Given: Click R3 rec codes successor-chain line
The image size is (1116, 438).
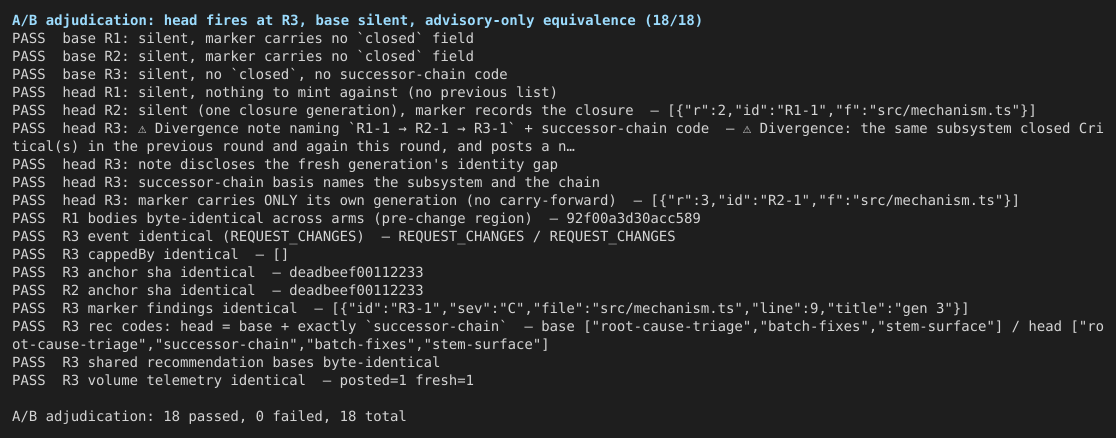Looking at the screenshot, I should tap(558, 335).
